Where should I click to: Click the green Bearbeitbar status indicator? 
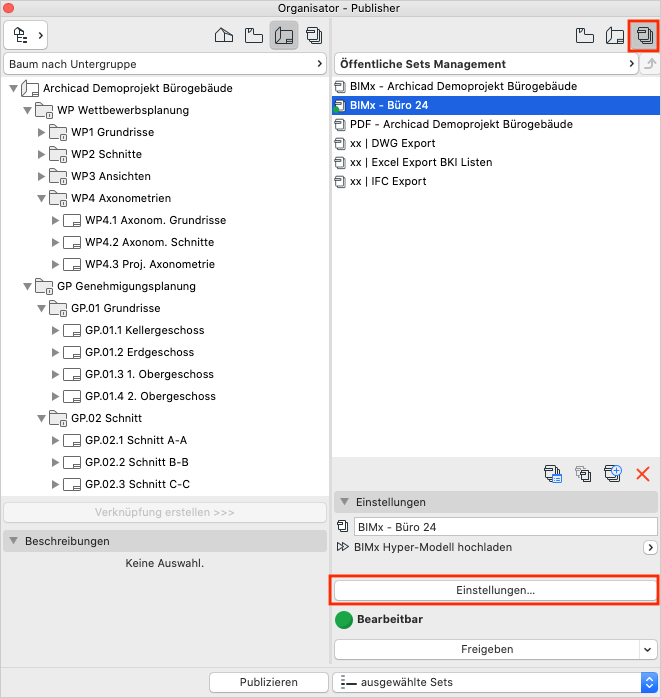click(344, 620)
